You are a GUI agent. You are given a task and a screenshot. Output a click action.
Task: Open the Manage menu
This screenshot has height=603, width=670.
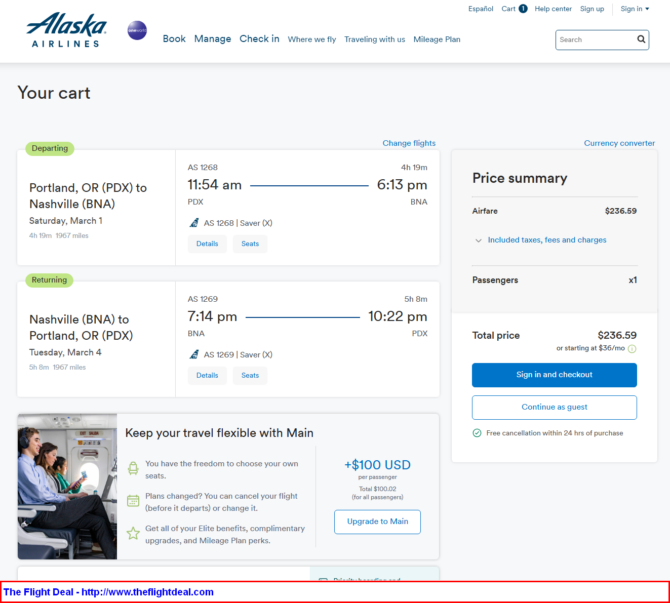click(x=212, y=39)
